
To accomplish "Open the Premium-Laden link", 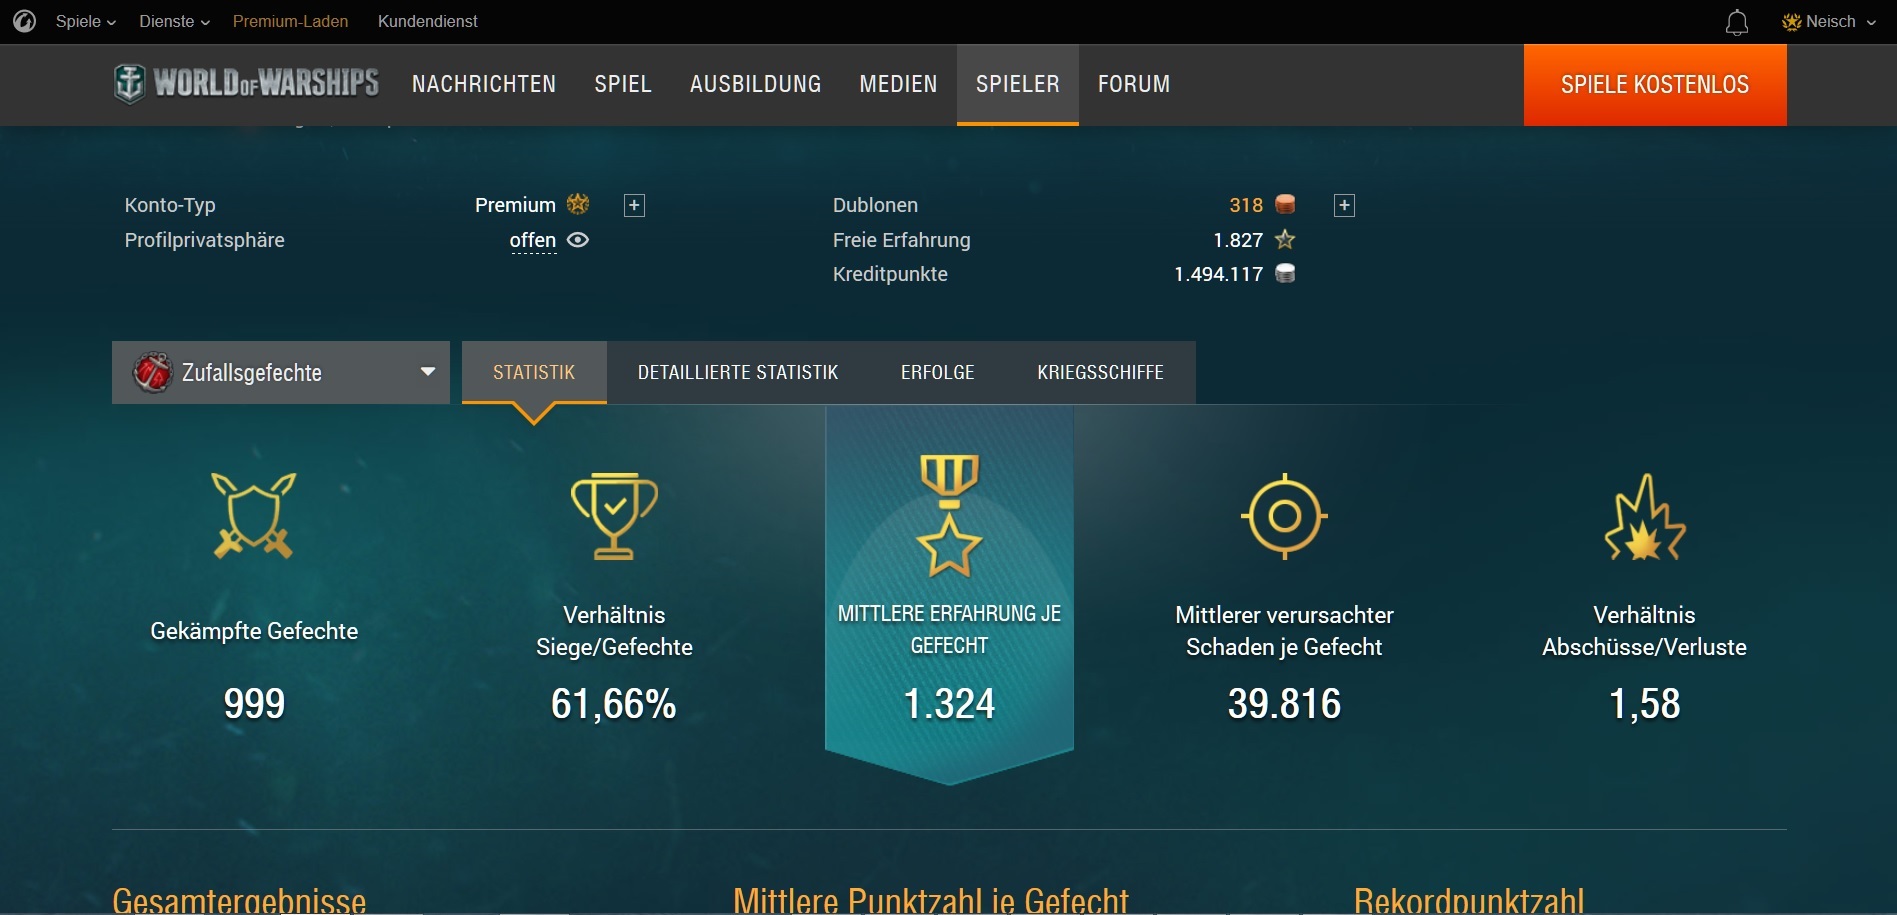I will (290, 21).
